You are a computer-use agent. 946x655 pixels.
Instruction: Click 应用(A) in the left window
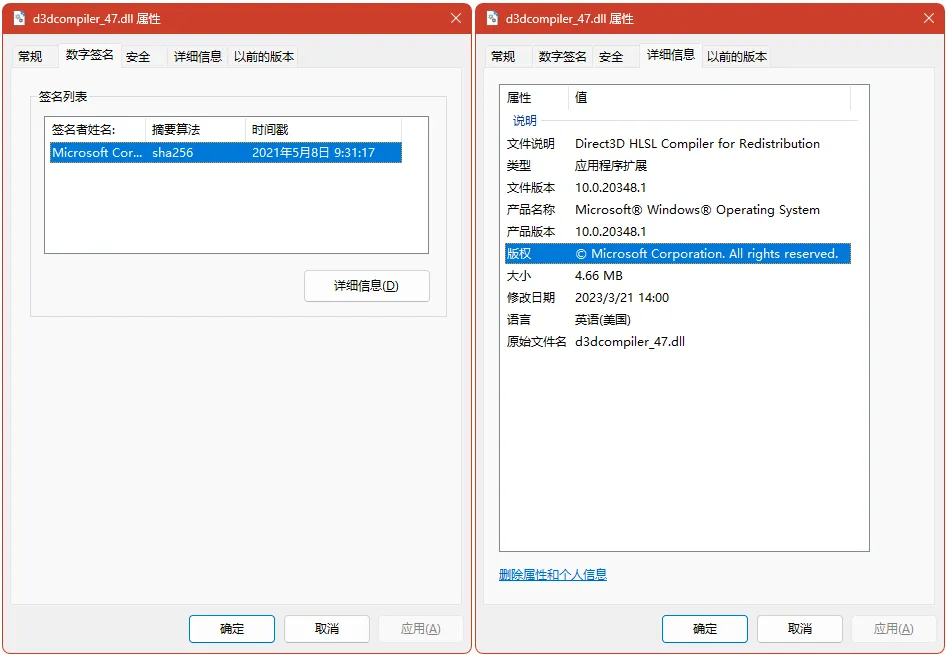pyautogui.click(x=421, y=629)
